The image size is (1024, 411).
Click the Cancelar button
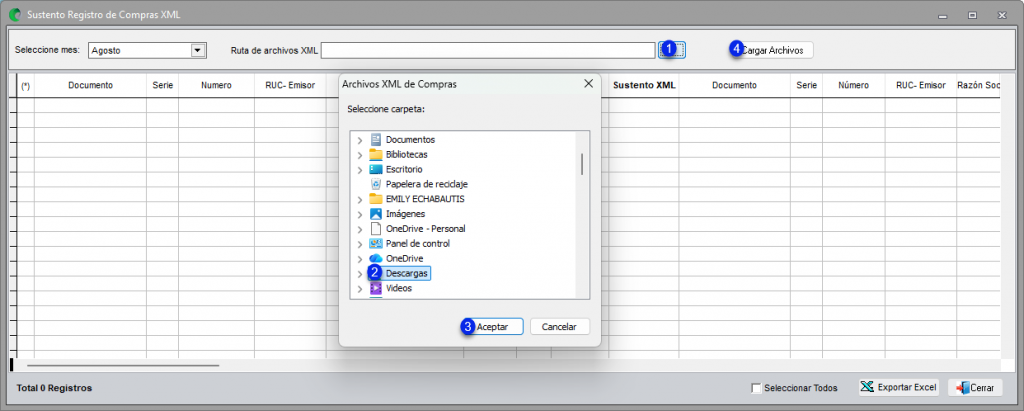(x=560, y=326)
